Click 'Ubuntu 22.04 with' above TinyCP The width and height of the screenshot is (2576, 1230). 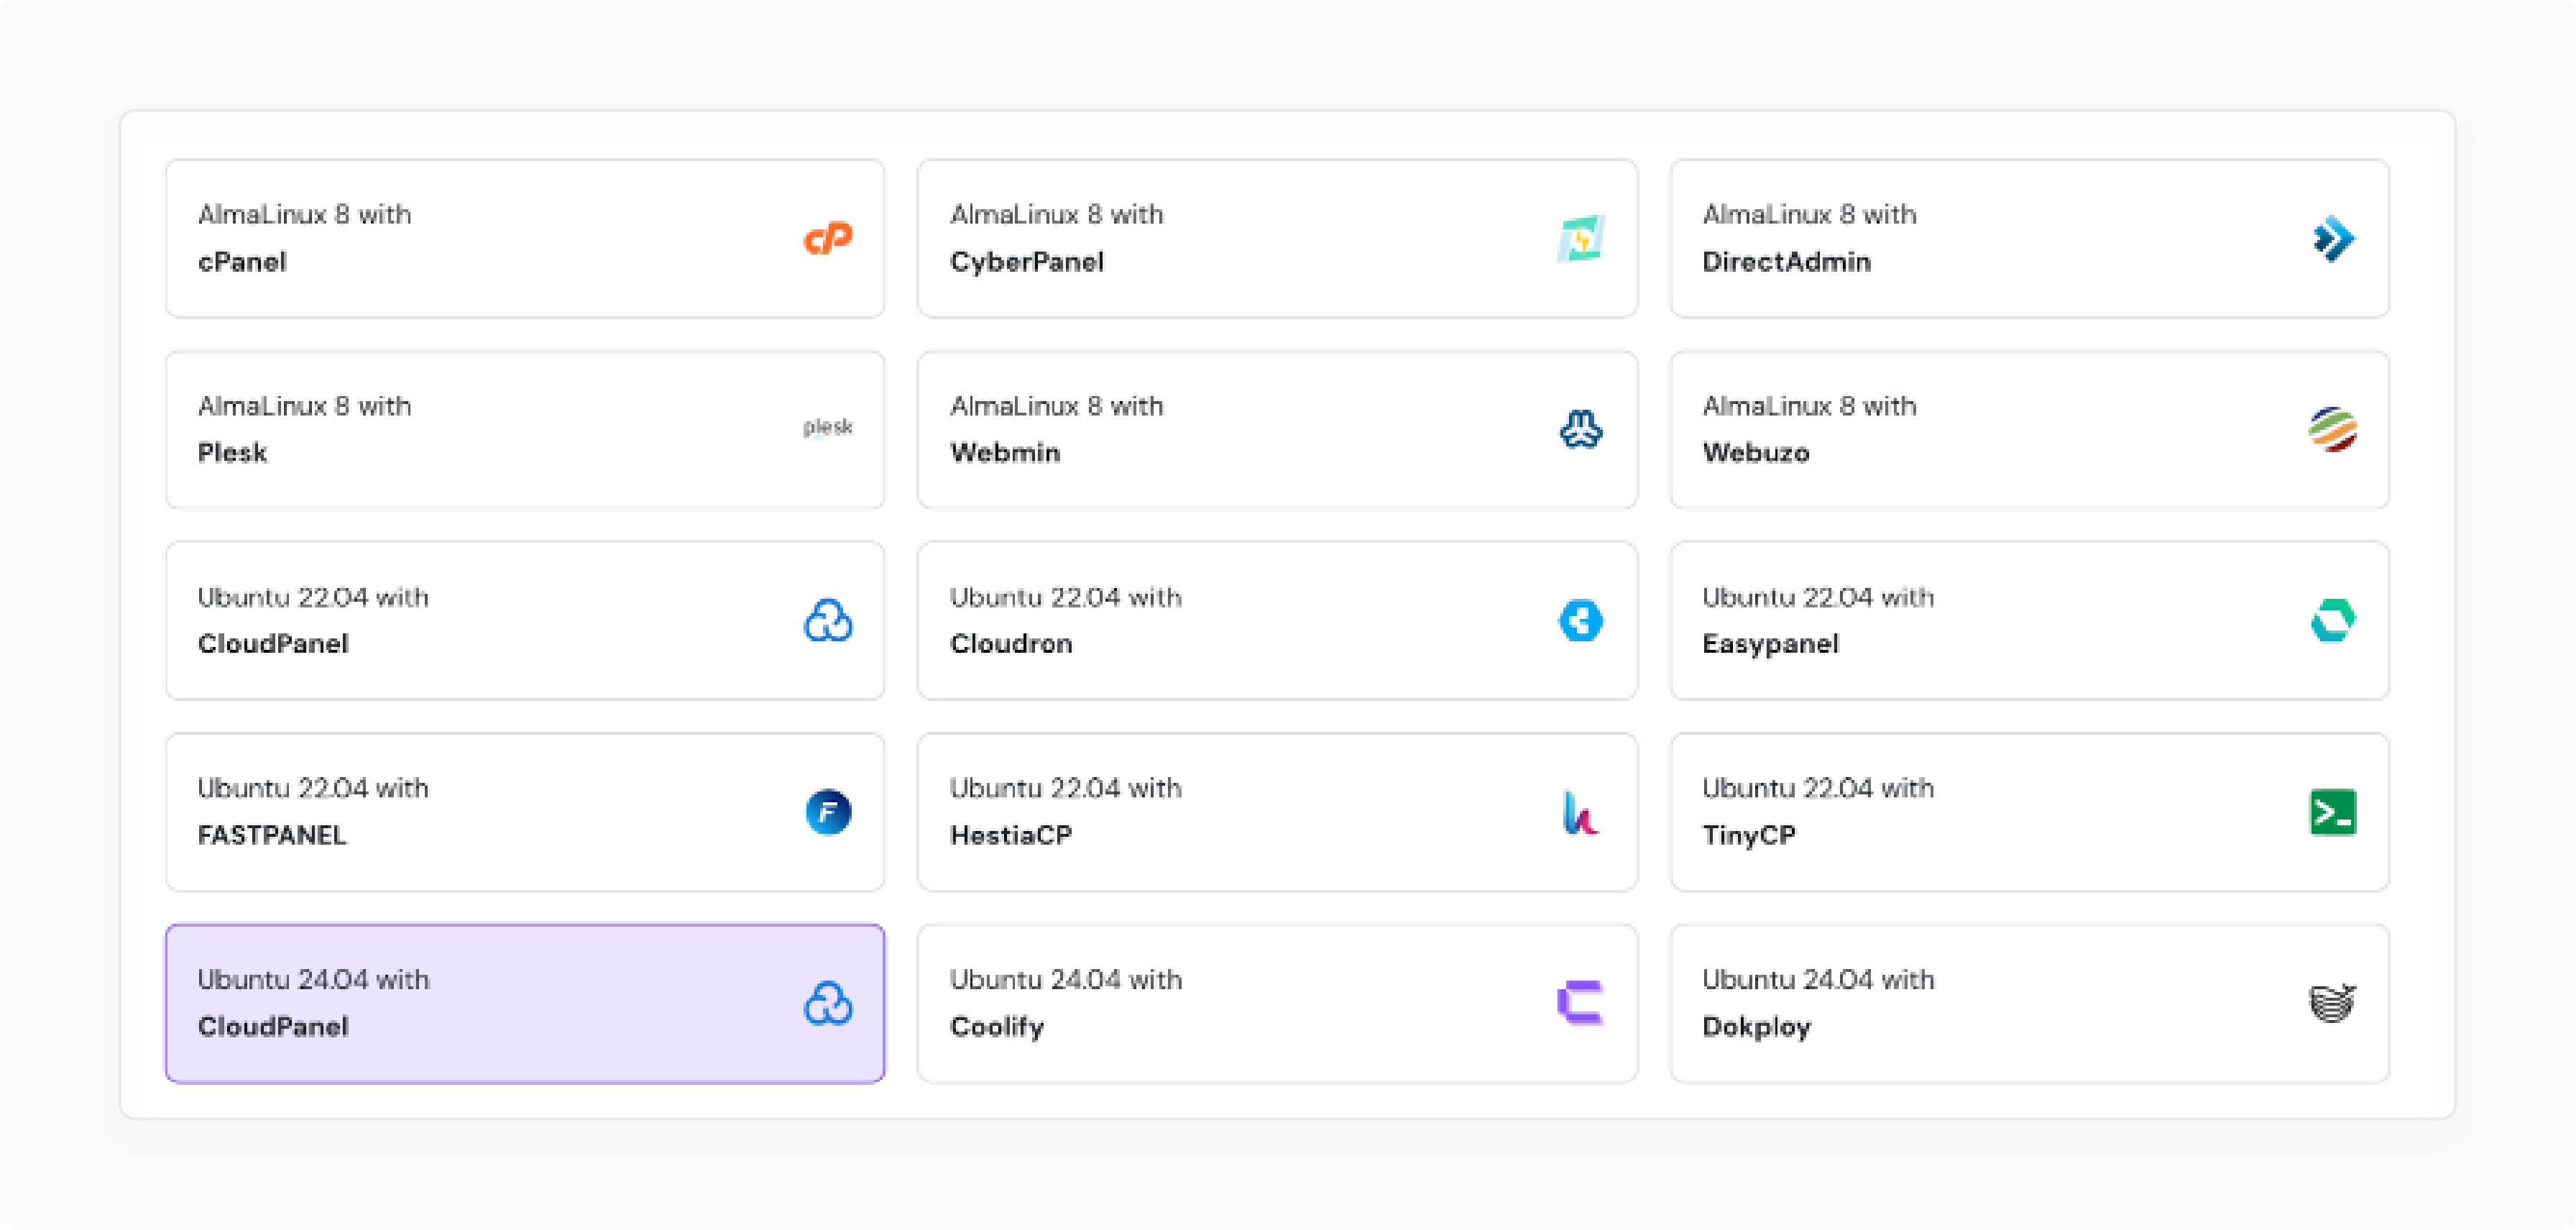point(1818,788)
